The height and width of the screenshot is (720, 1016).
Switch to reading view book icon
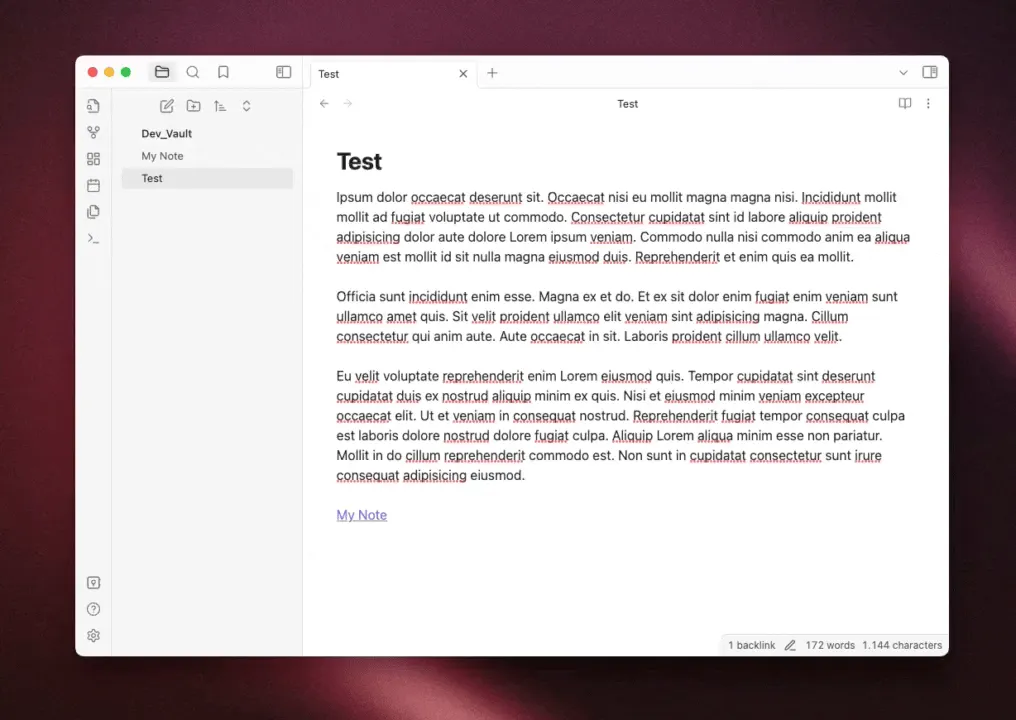[x=905, y=104]
